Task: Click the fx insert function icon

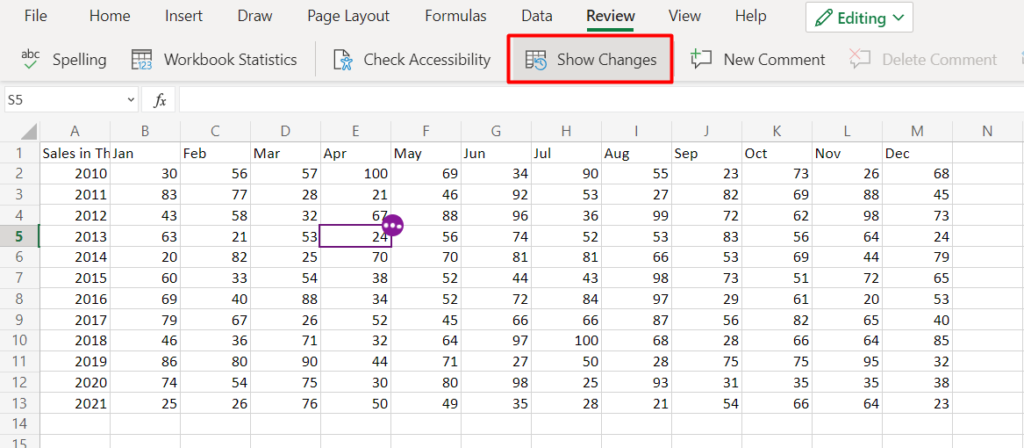Action: coord(159,100)
